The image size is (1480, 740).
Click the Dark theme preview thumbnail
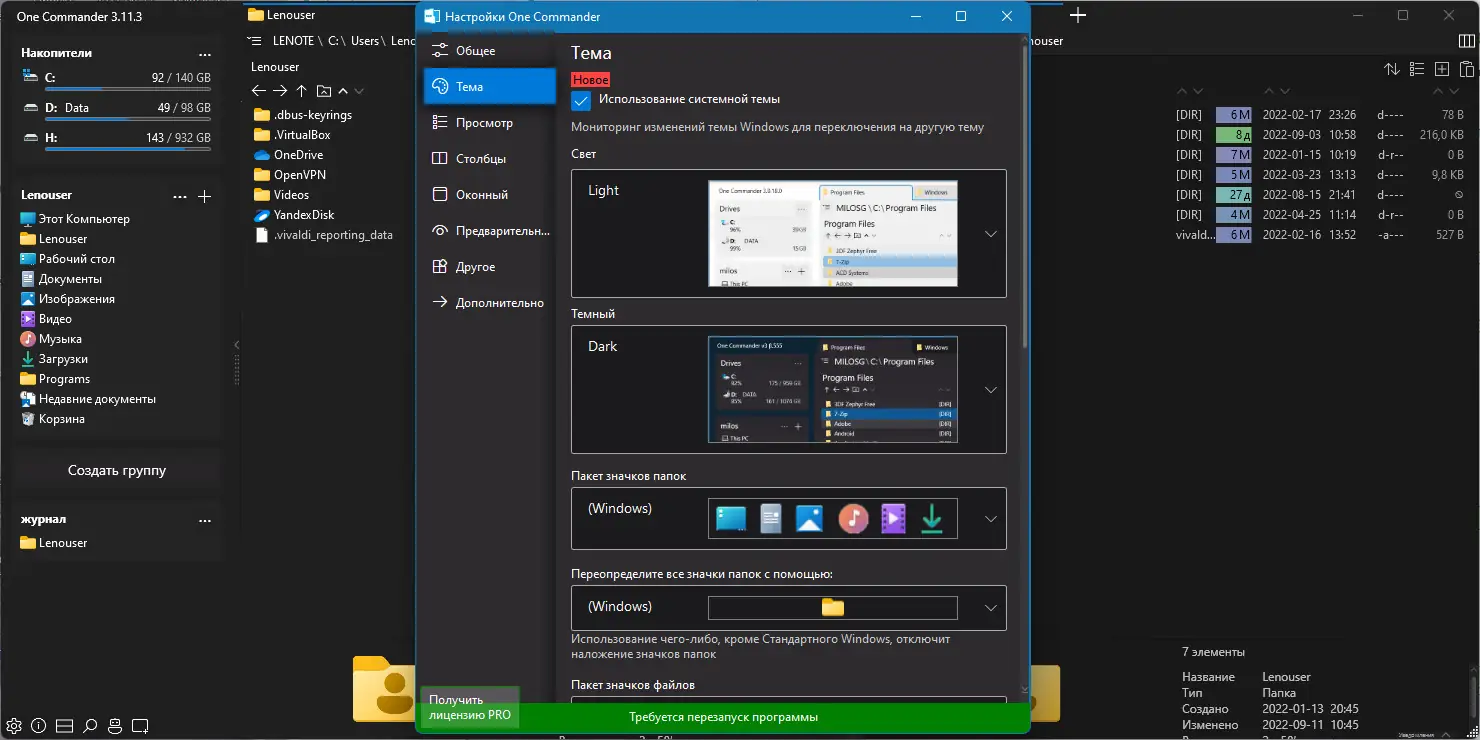[x=833, y=390]
